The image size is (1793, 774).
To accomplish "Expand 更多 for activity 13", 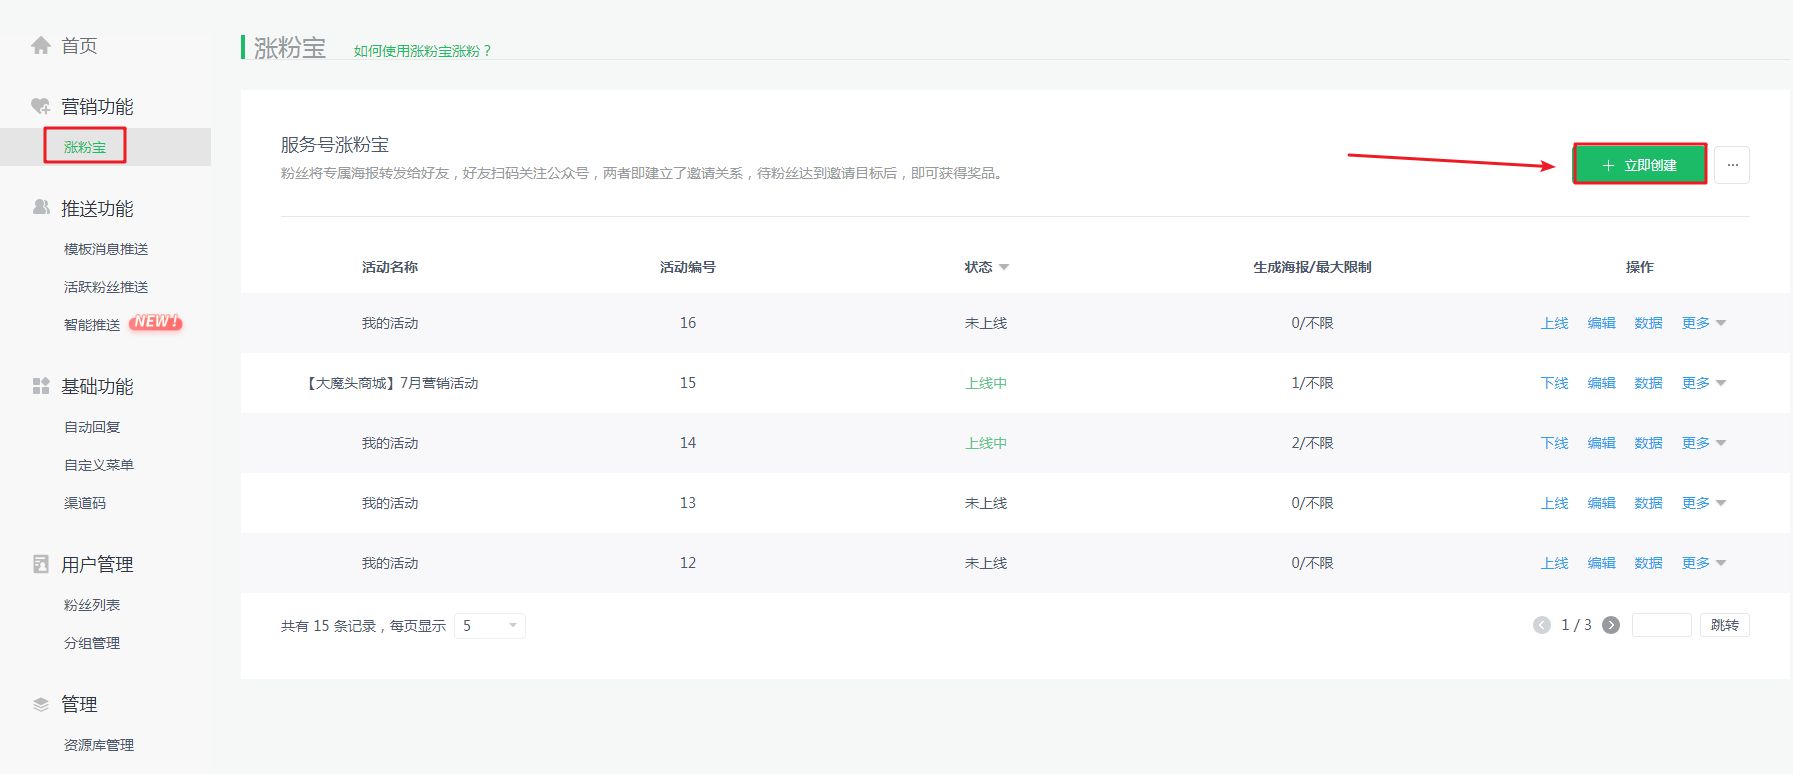I will click(1704, 503).
